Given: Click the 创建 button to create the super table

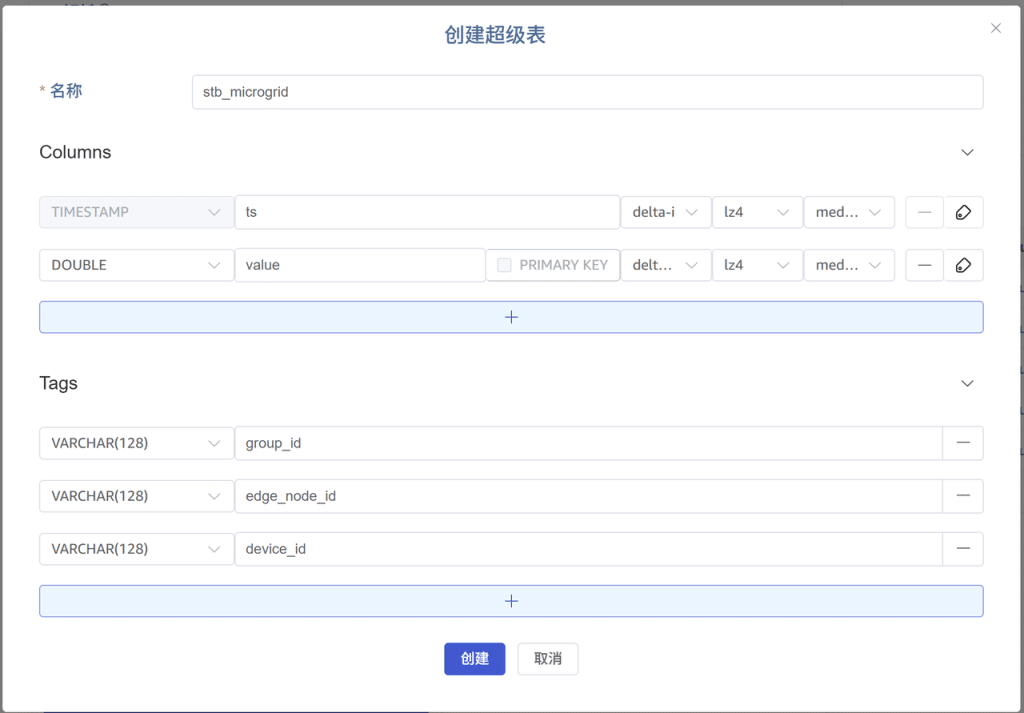Looking at the screenshot, I should click(x=474, y=658).
